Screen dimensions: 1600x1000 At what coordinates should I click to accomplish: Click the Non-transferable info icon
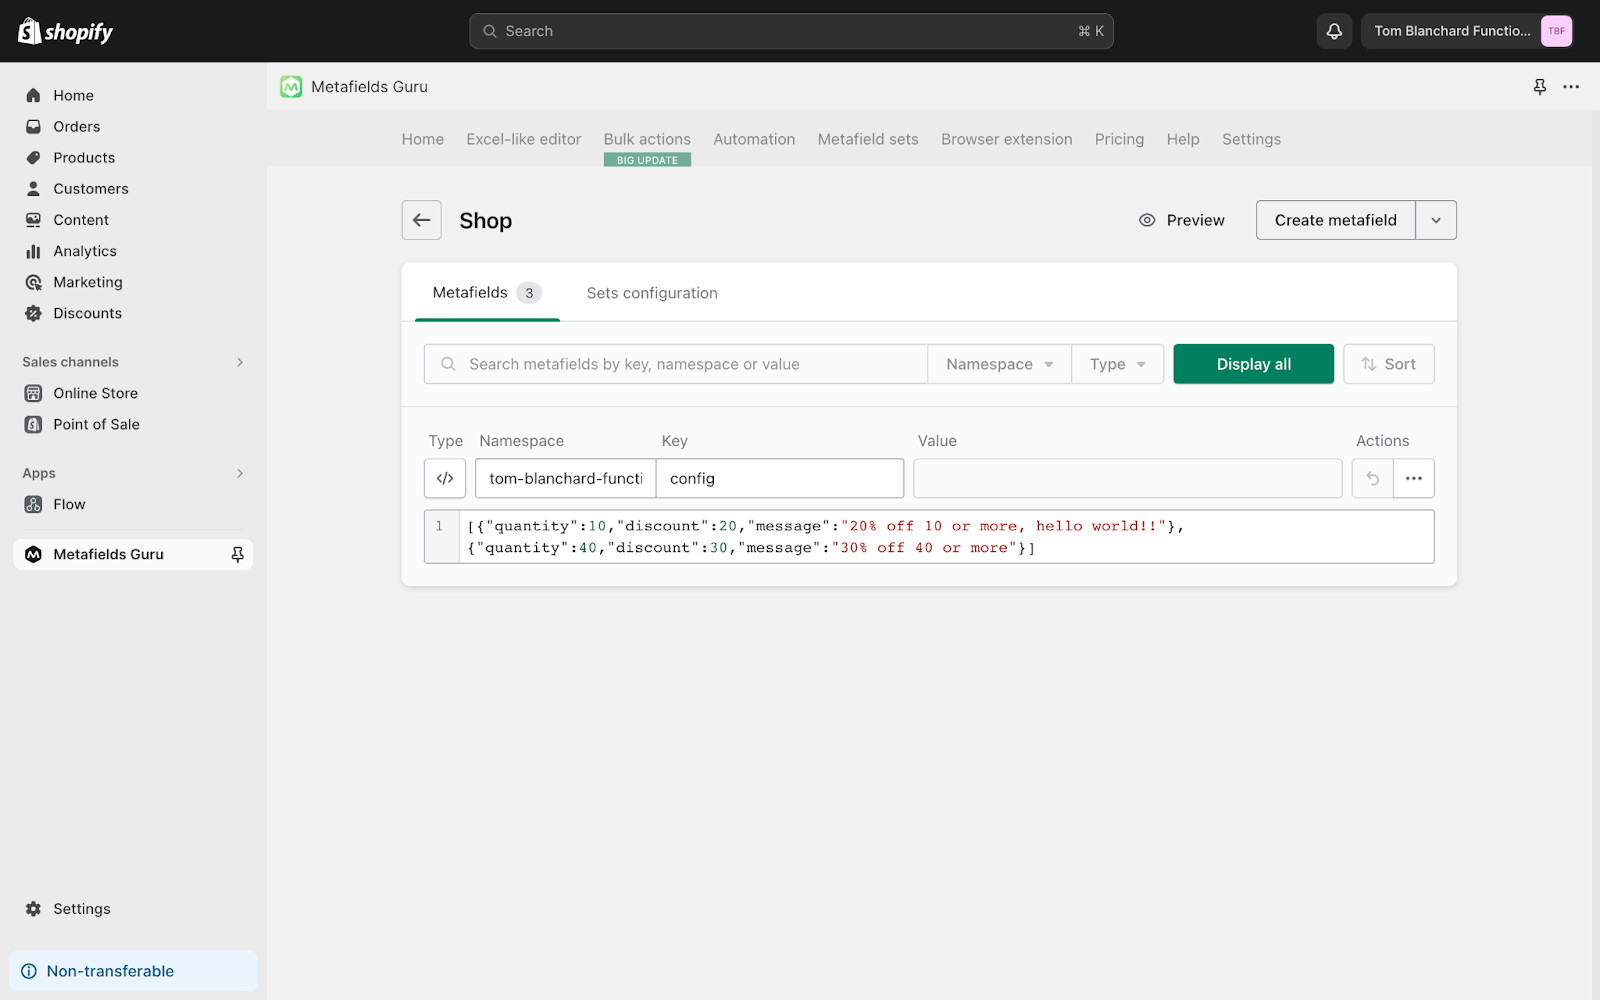tap(29, 971)
